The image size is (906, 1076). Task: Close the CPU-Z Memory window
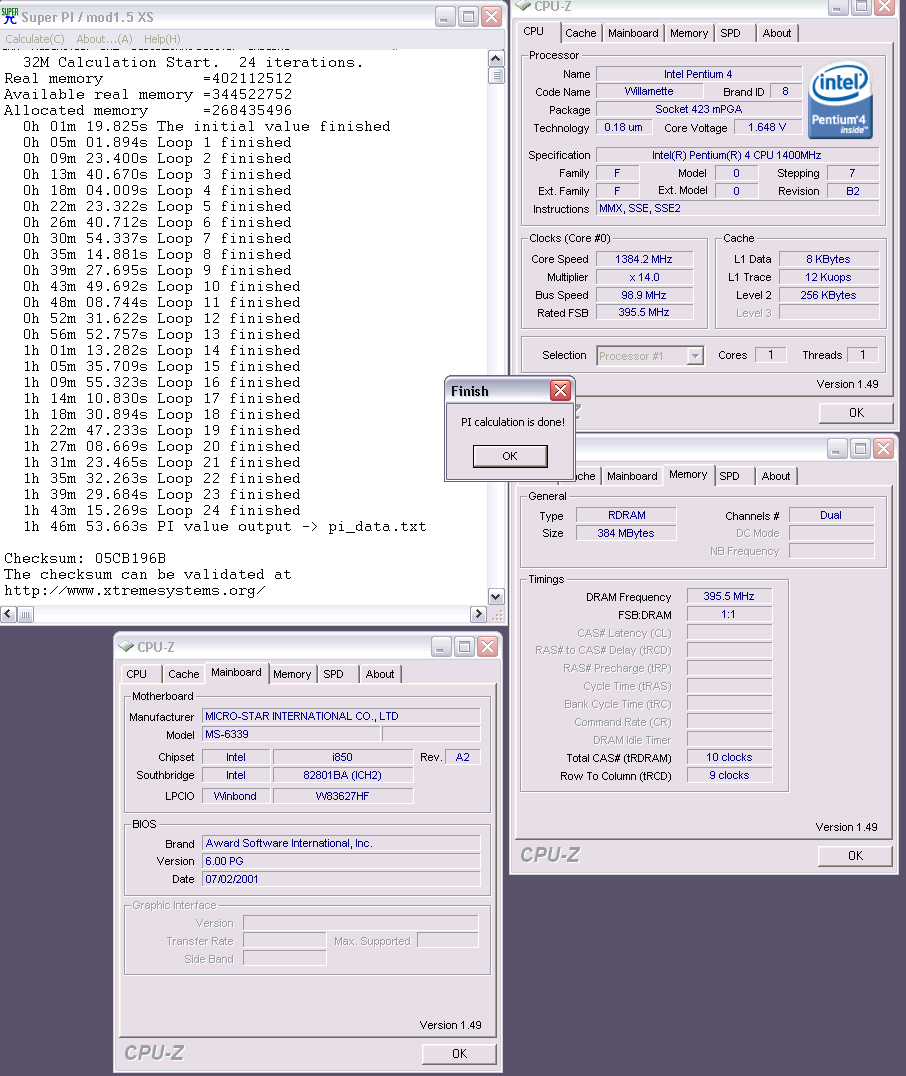click(x=883, y=449)
